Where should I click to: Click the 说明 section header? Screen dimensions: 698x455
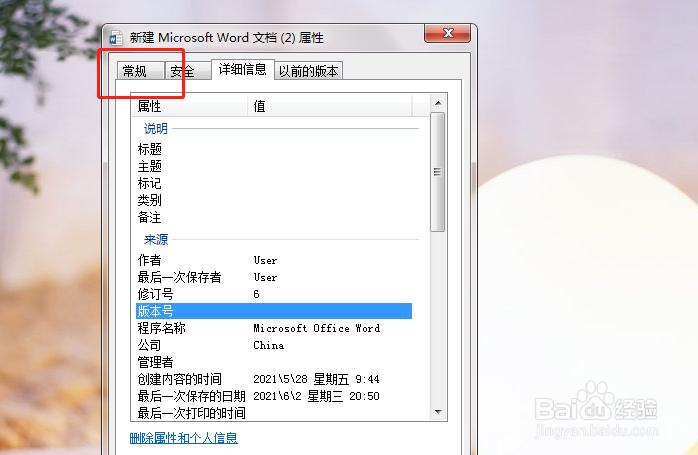pos(156,129)
